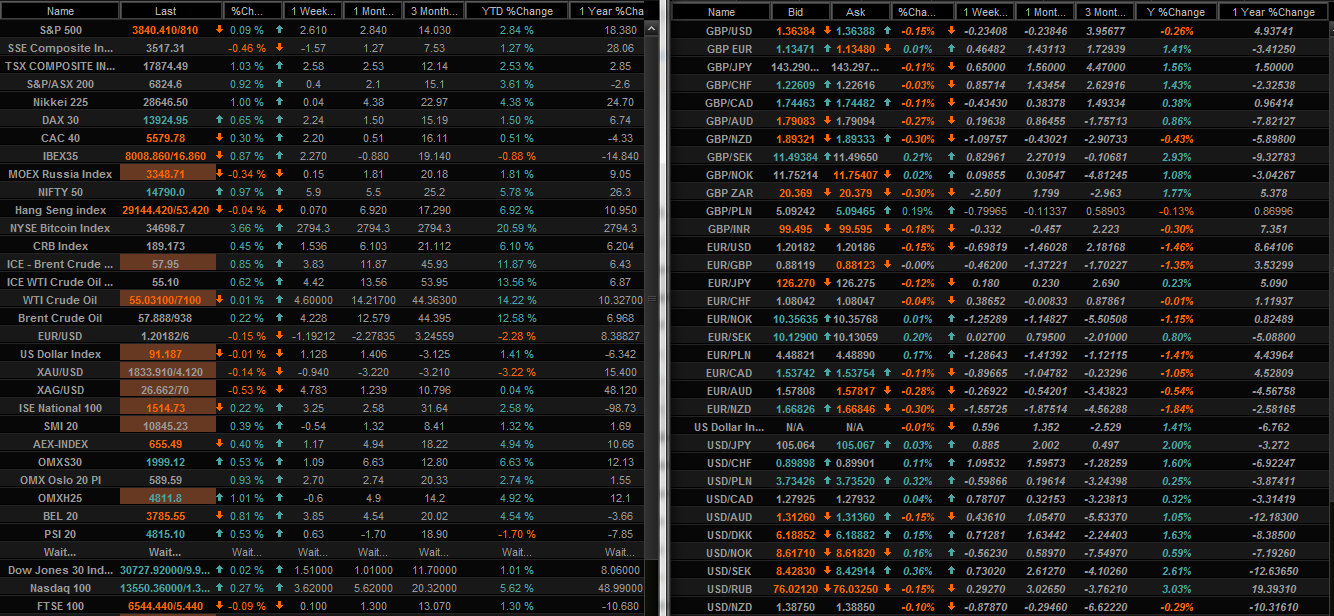Image resolution: width=1334 pixels, height=616 pixels.
Task: Select the Nikkei 225 row
Action: pyautogui.click(x=60, y=102)
